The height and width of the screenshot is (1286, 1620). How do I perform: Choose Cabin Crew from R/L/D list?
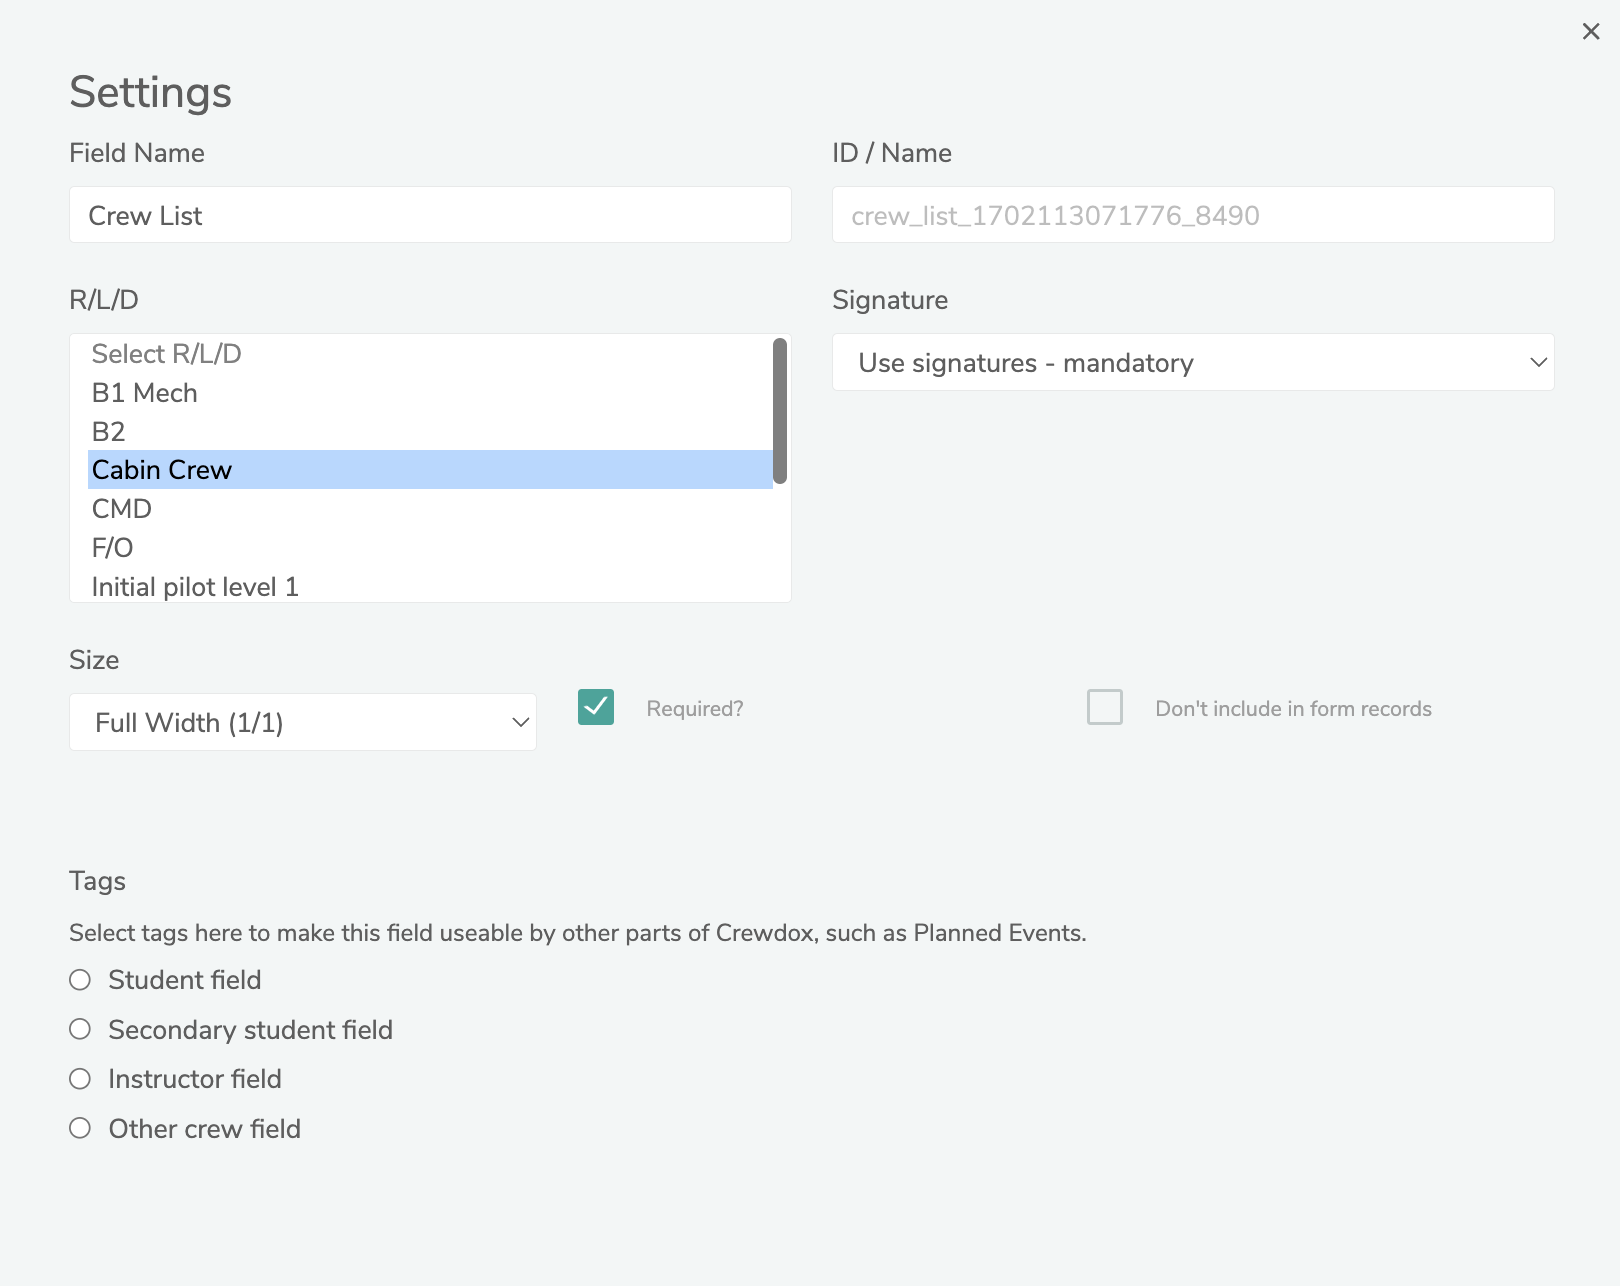pos(162,470)
